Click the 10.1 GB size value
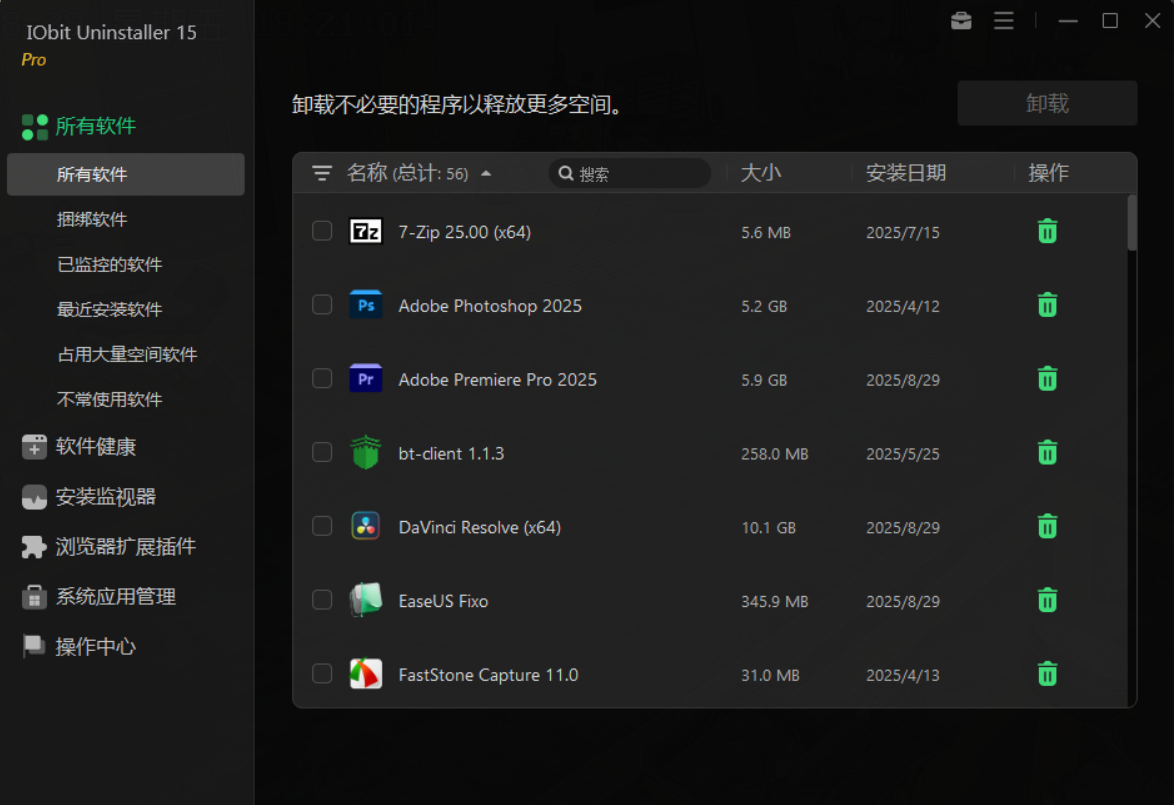Image resolution: width=1174 pixels, height=805 pixels. (x=768, y=528)
